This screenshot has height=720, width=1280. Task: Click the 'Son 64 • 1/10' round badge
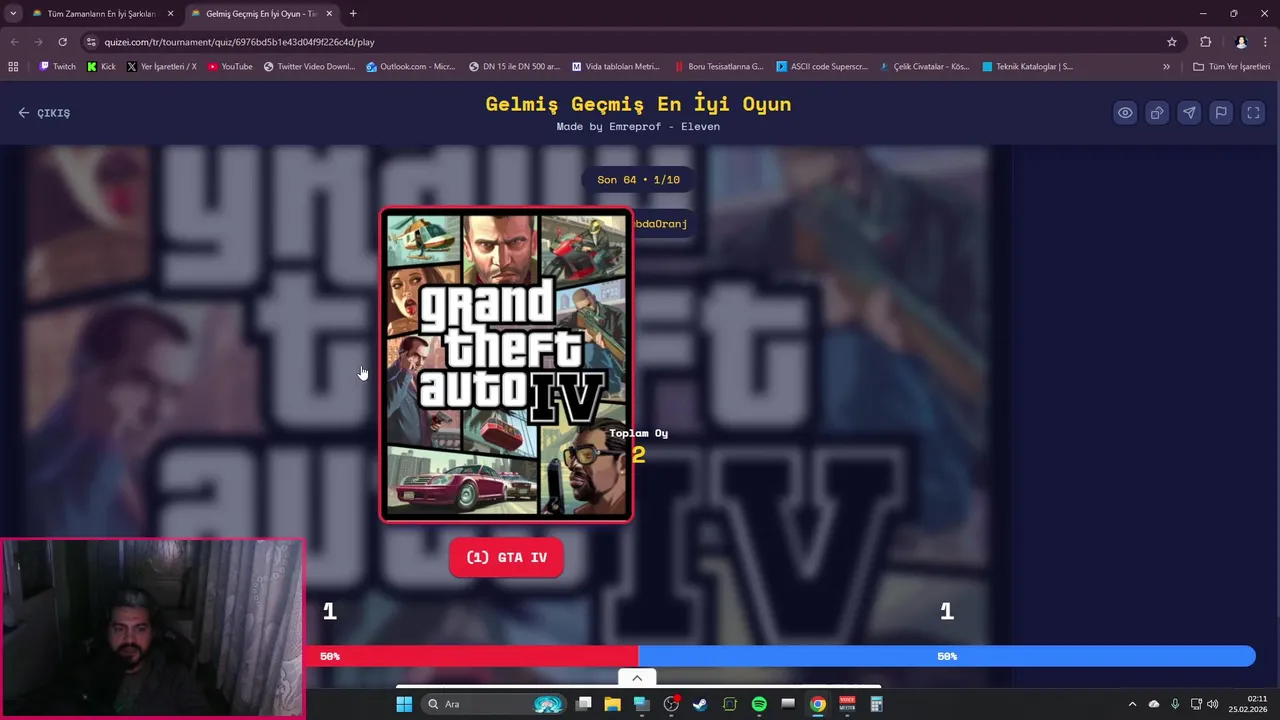click(x=638, y=180)
